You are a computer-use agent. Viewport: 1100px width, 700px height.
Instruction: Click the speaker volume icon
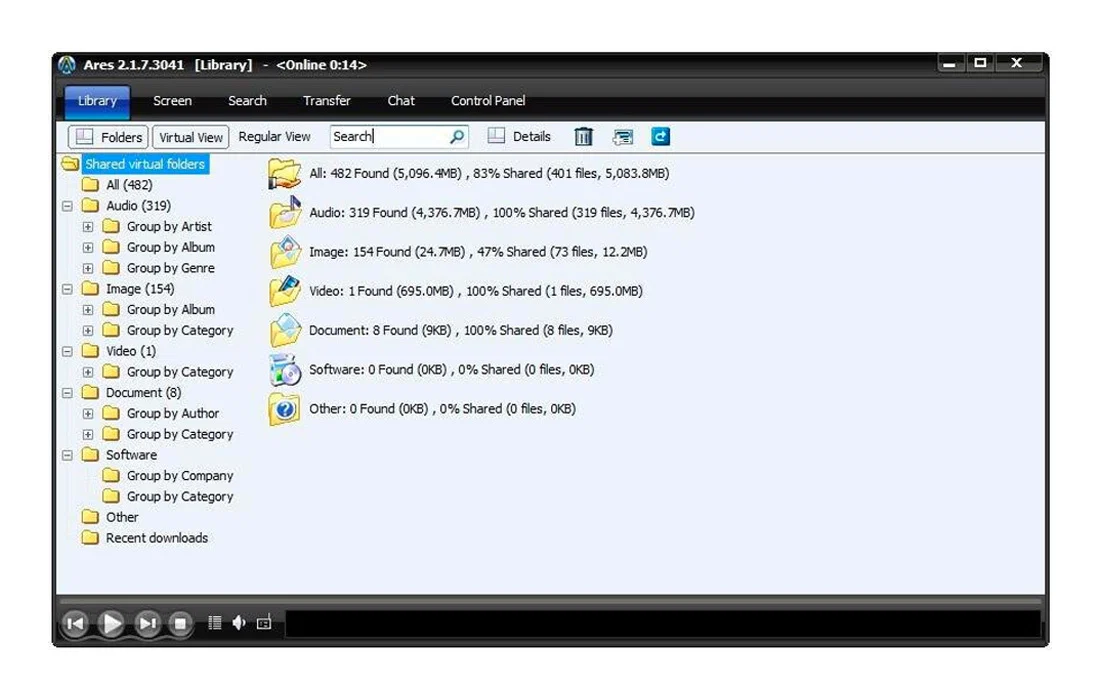pyautogui.click(x=239, y=623)
